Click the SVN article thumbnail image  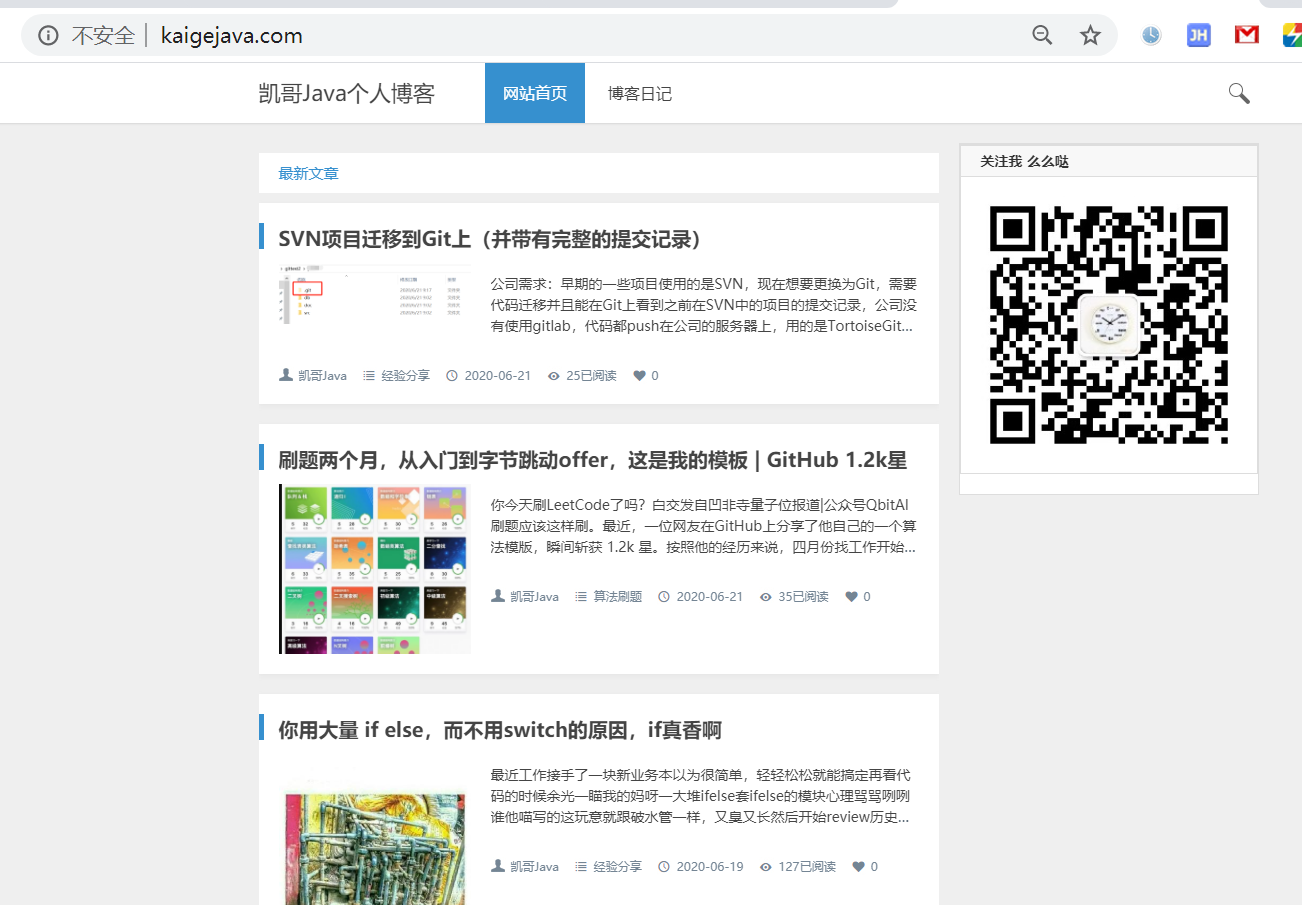pos(375,294)
